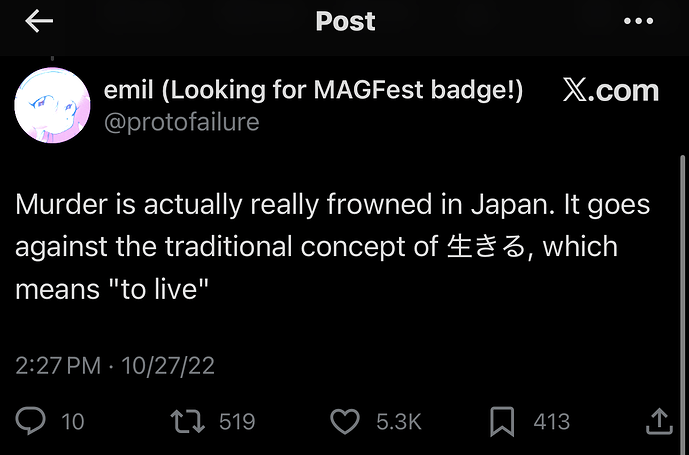Click the 2:27 PM timestamp

click(58, 366)
